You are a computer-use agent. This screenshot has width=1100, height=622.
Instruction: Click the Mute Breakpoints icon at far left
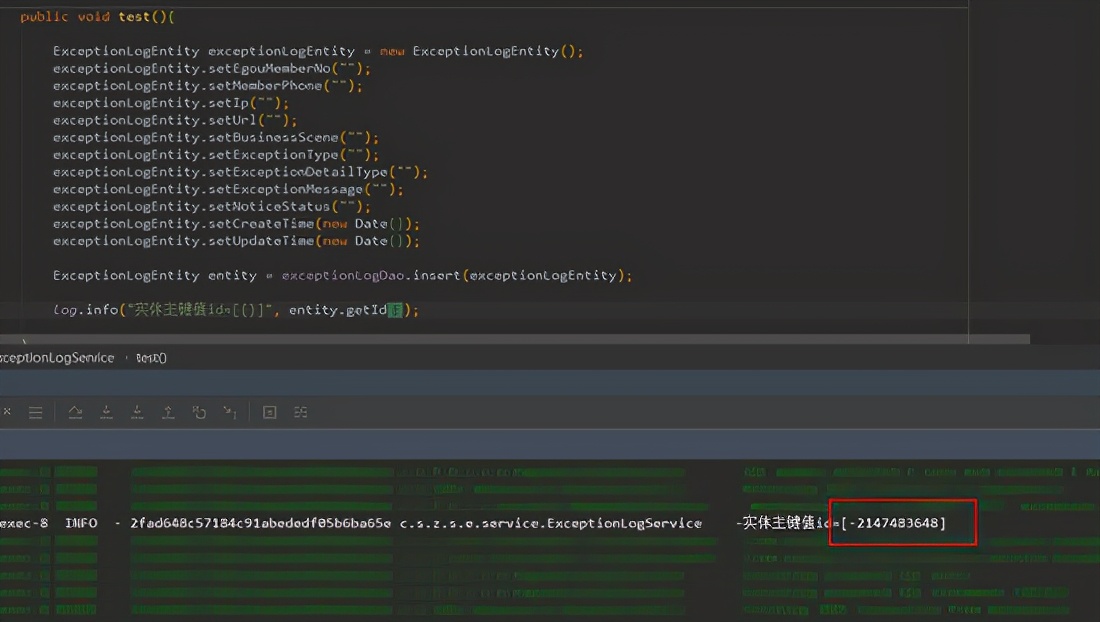tap(8, 411)
